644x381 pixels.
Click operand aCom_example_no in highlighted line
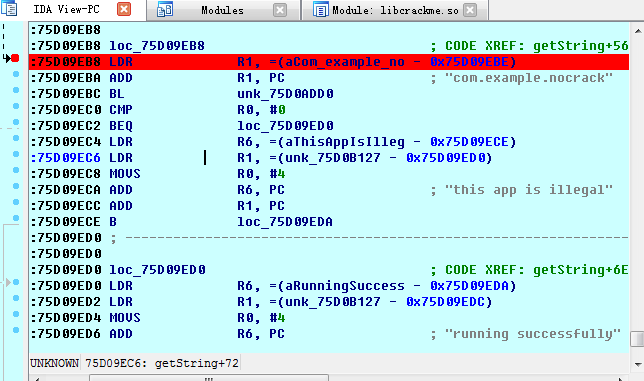345,62
